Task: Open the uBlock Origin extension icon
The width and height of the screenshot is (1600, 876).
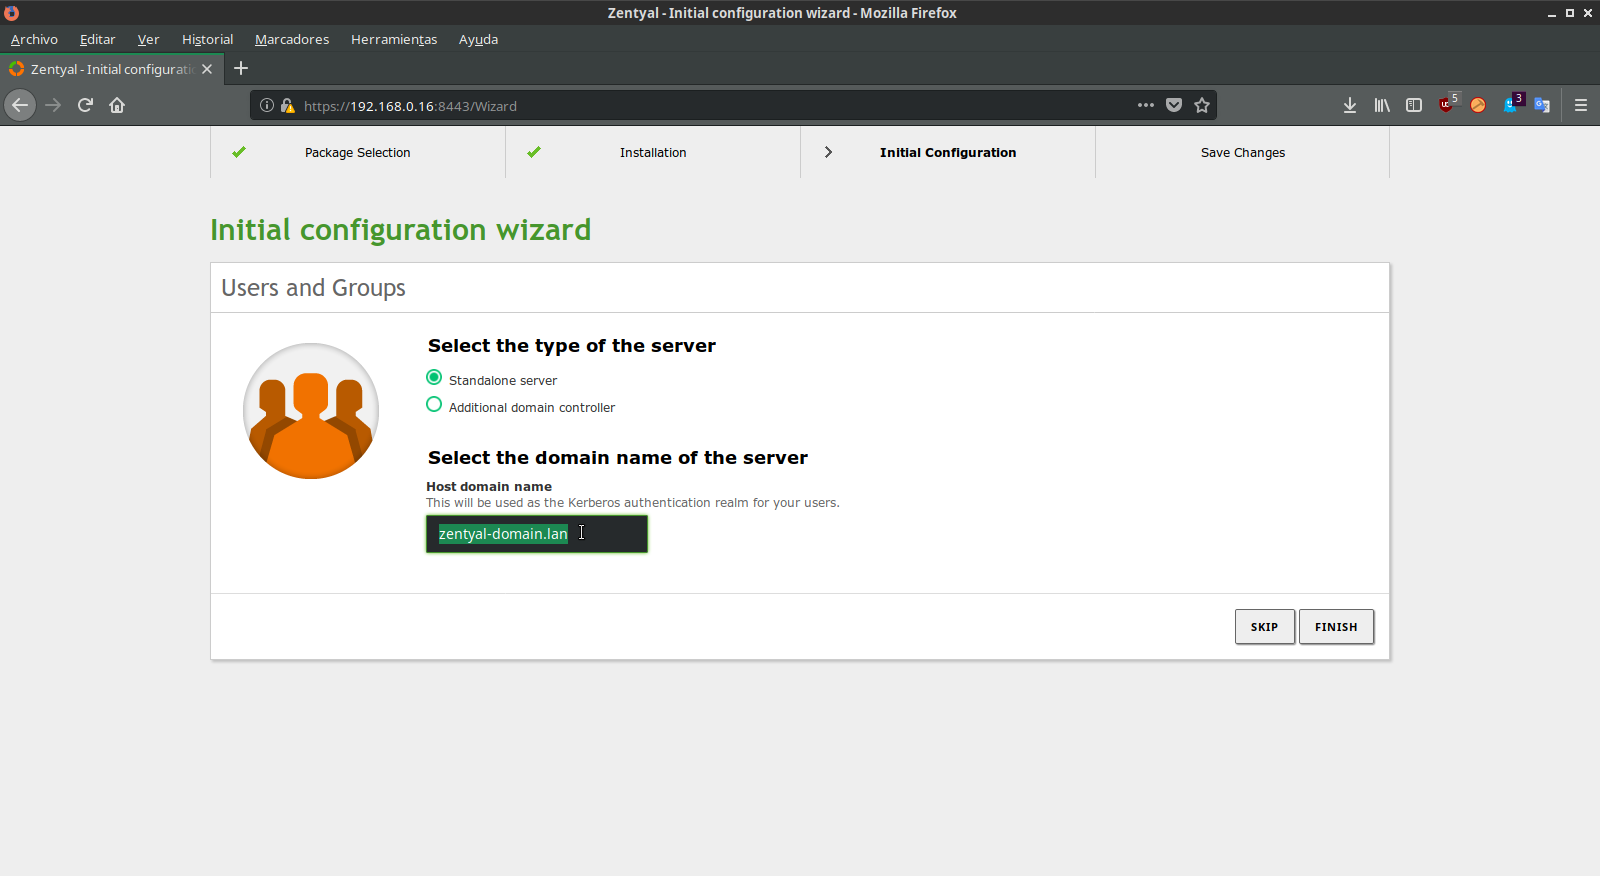Action: [1447, 105]
